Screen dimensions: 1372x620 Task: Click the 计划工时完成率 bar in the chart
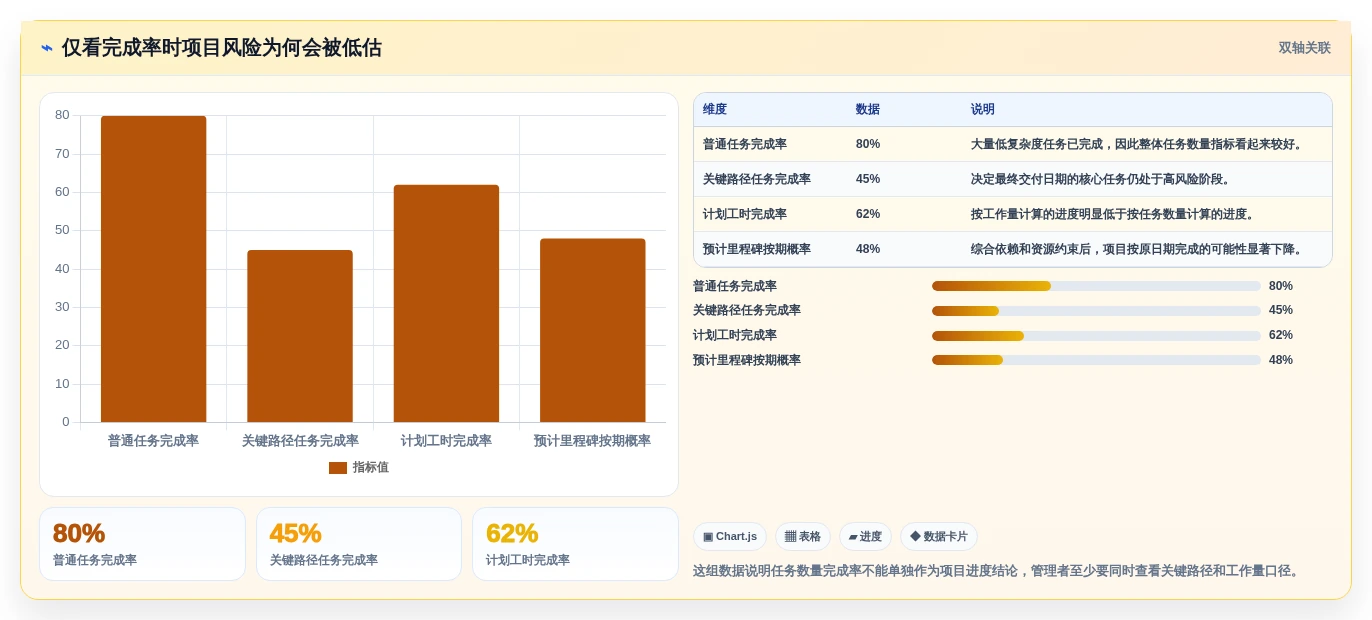point(446,303)
